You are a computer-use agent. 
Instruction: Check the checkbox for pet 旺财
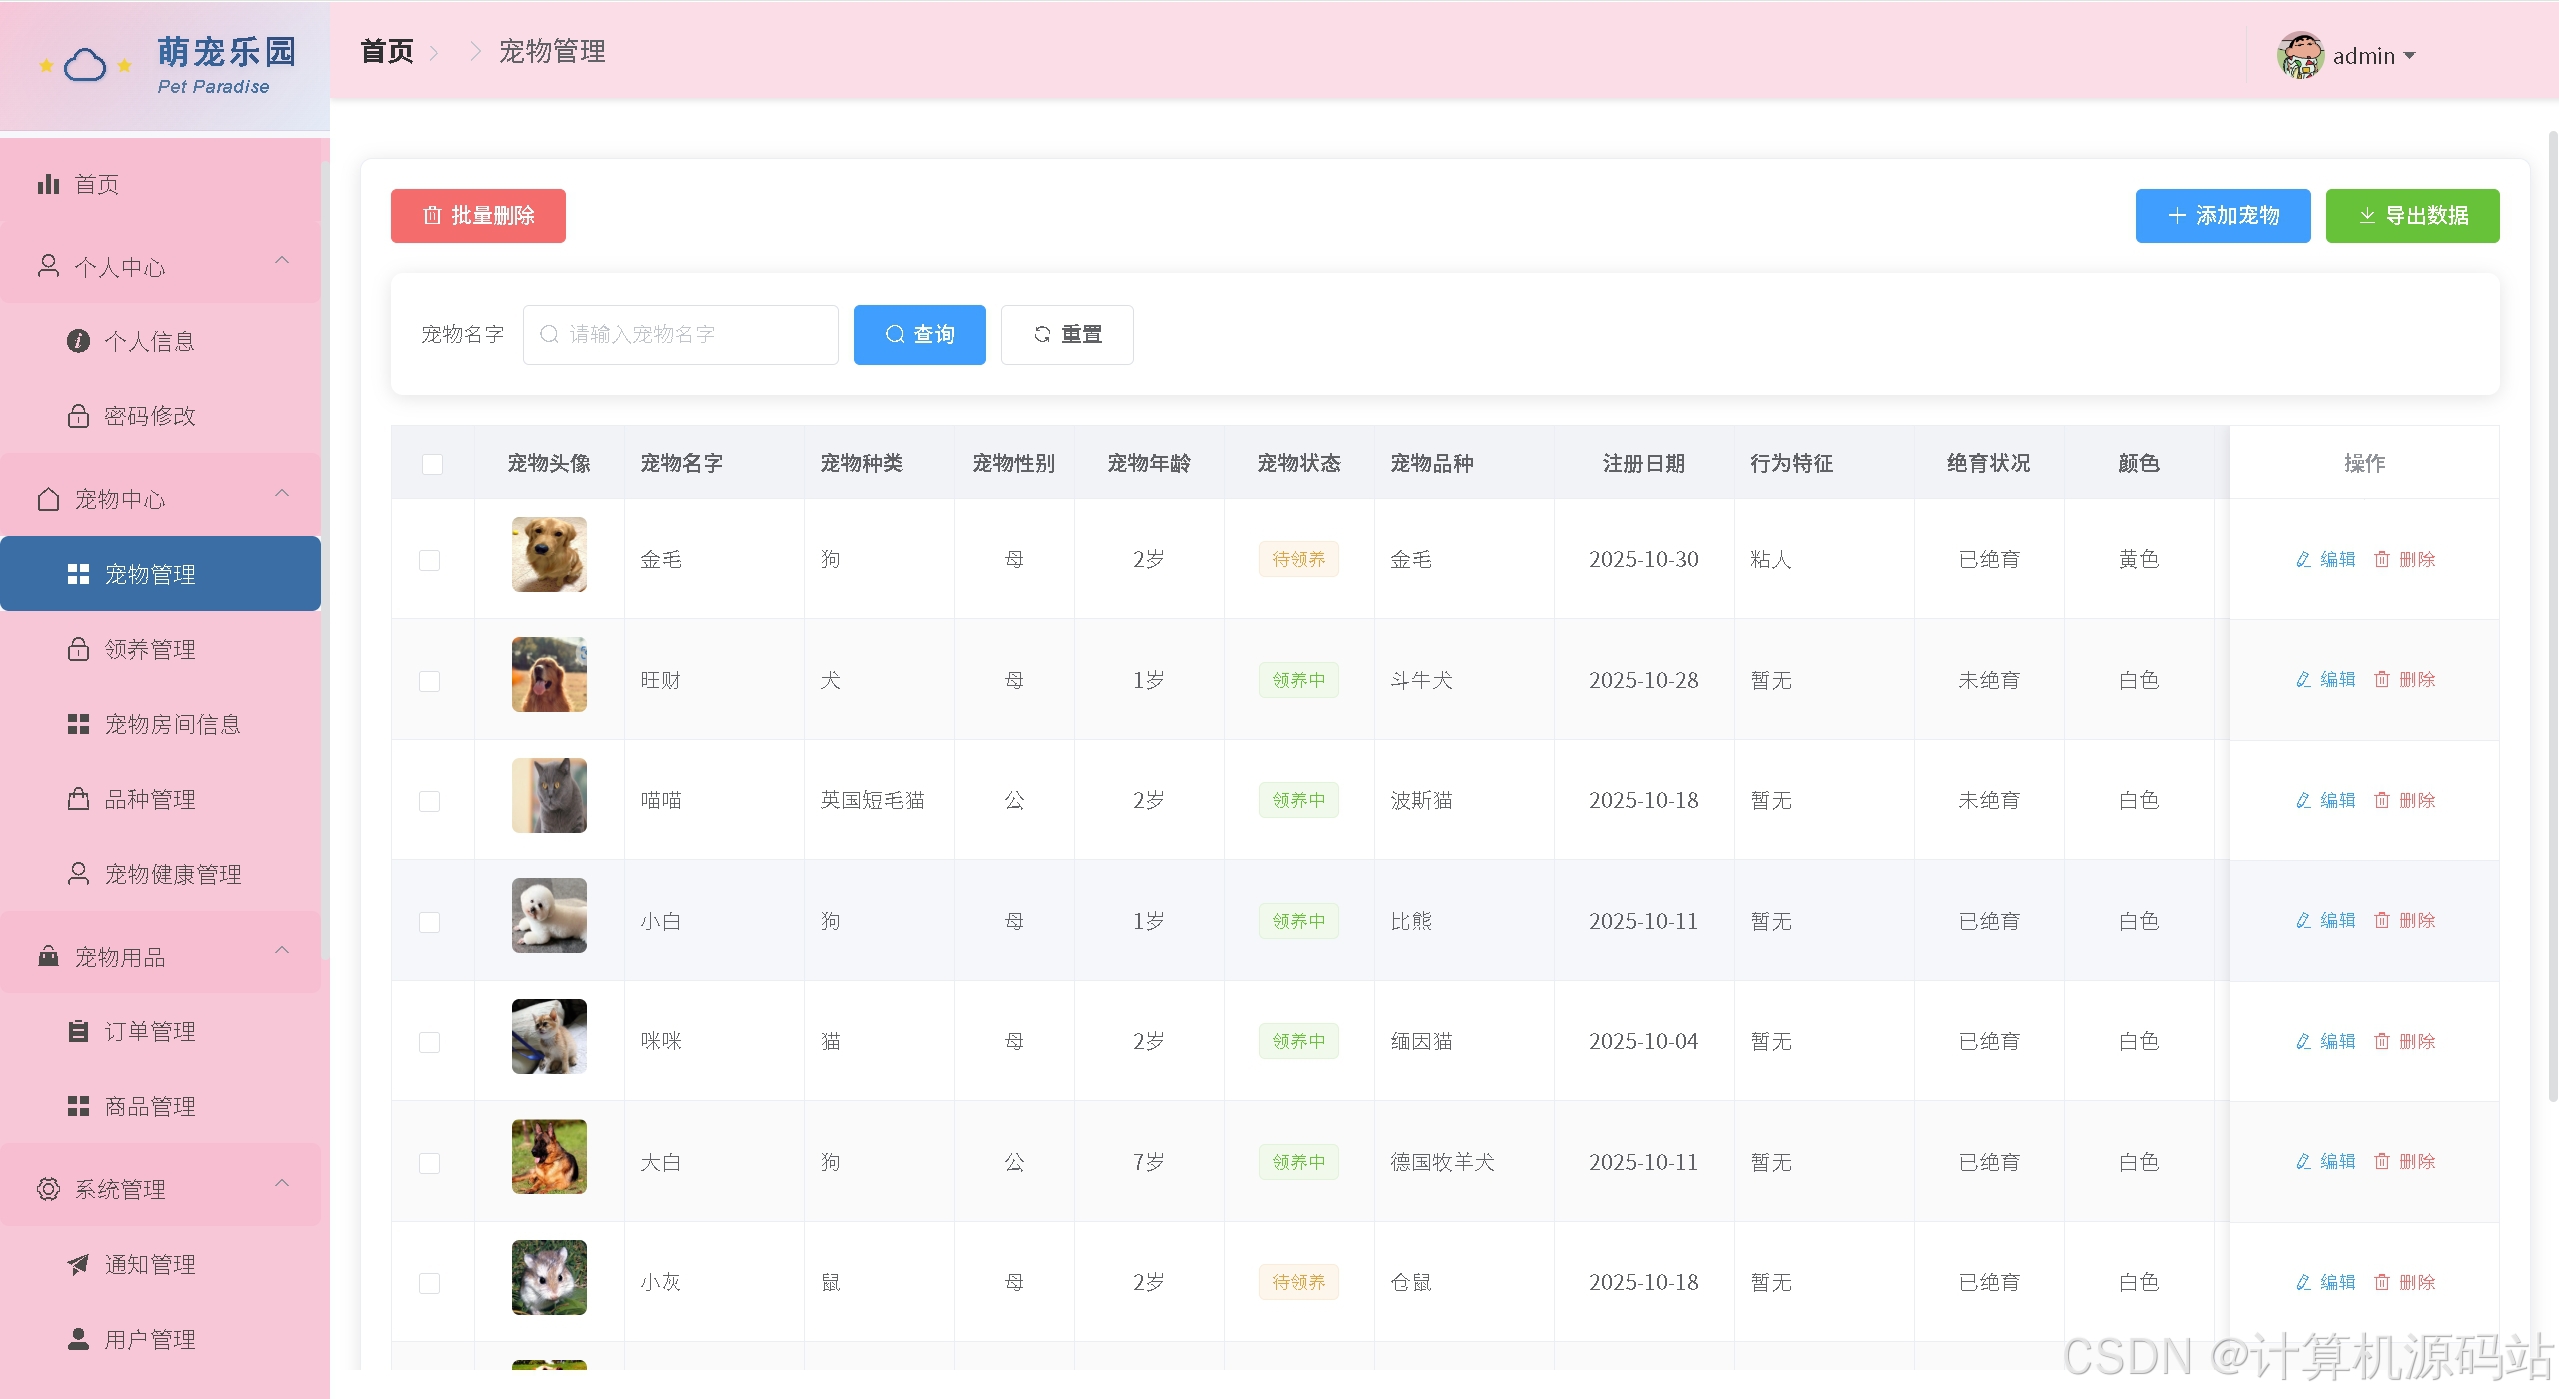point(429,681)
